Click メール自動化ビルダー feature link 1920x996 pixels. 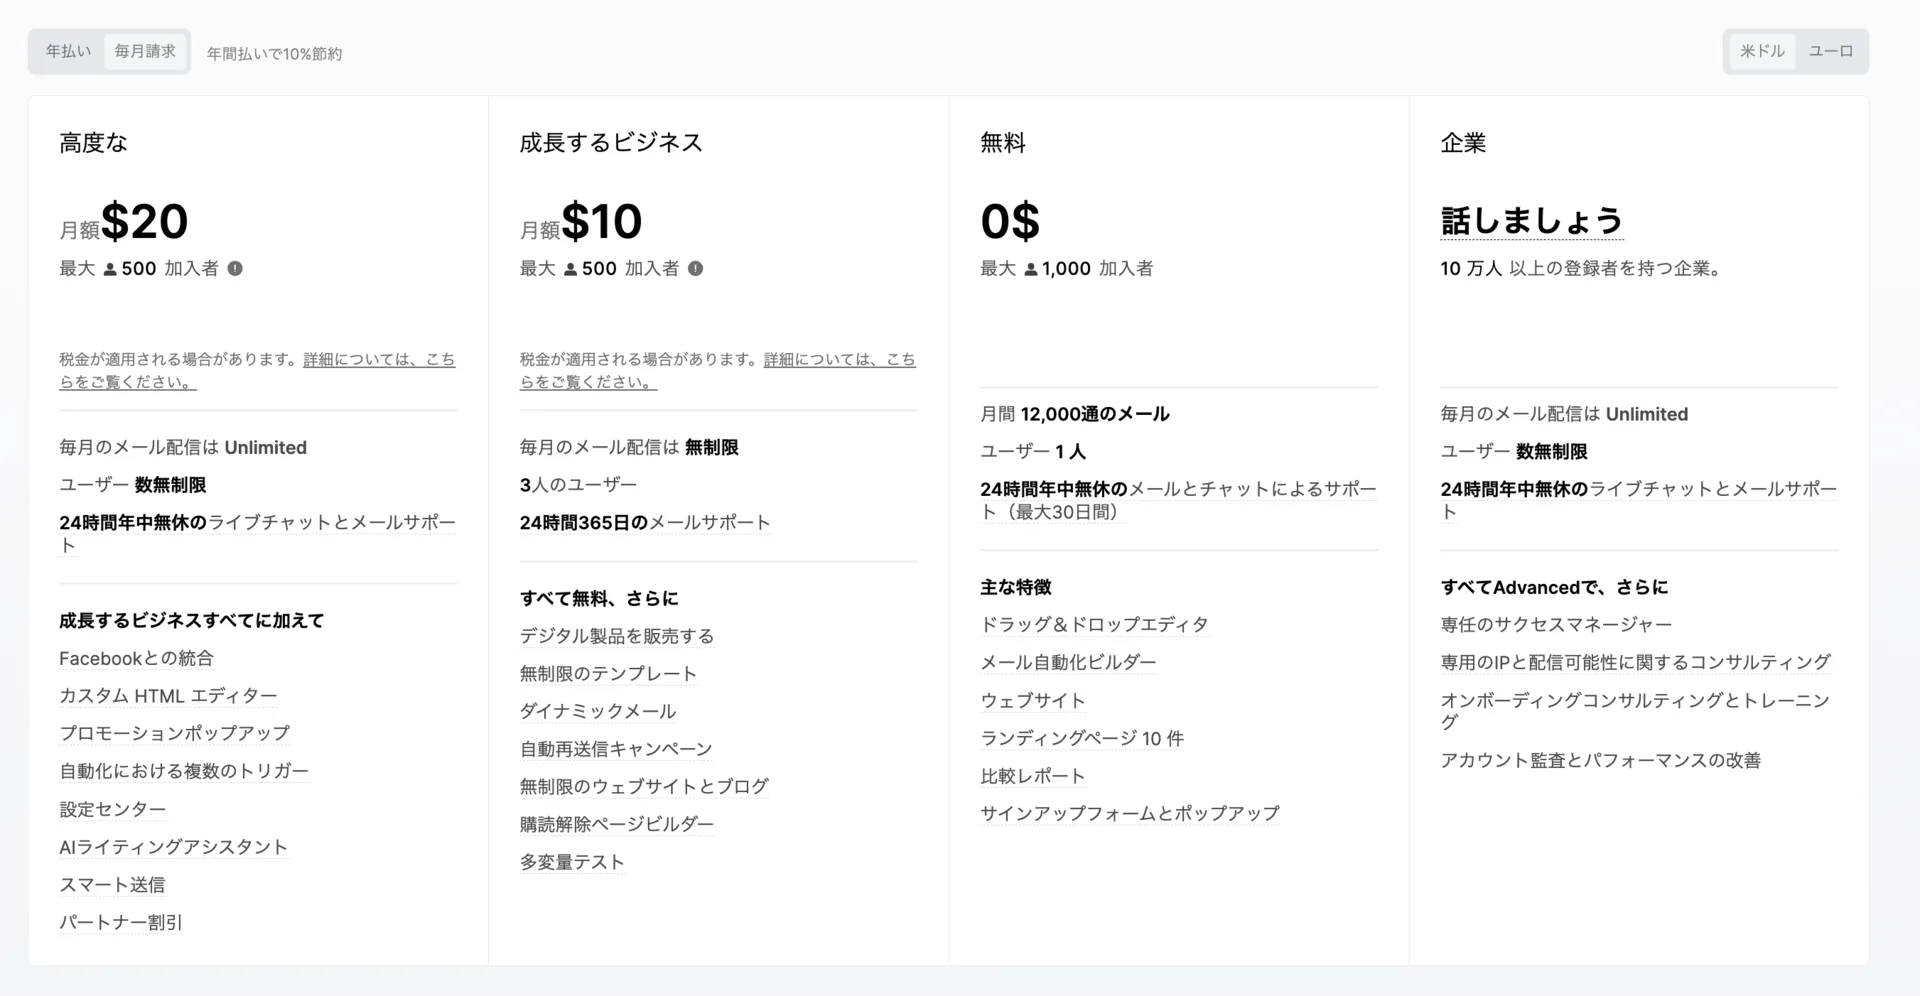(1068, 661)
